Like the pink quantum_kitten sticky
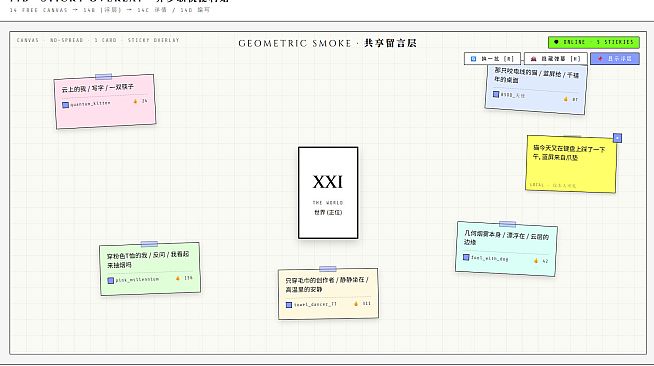The image size is (654, 366). point(140,101)
